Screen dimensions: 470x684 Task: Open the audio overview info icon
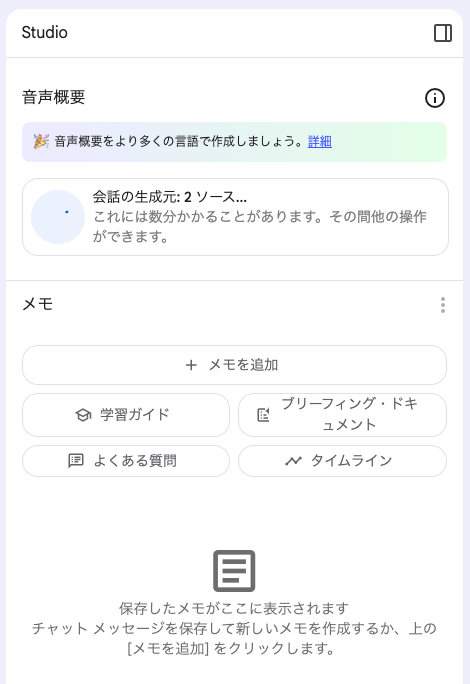pos(435,98)
